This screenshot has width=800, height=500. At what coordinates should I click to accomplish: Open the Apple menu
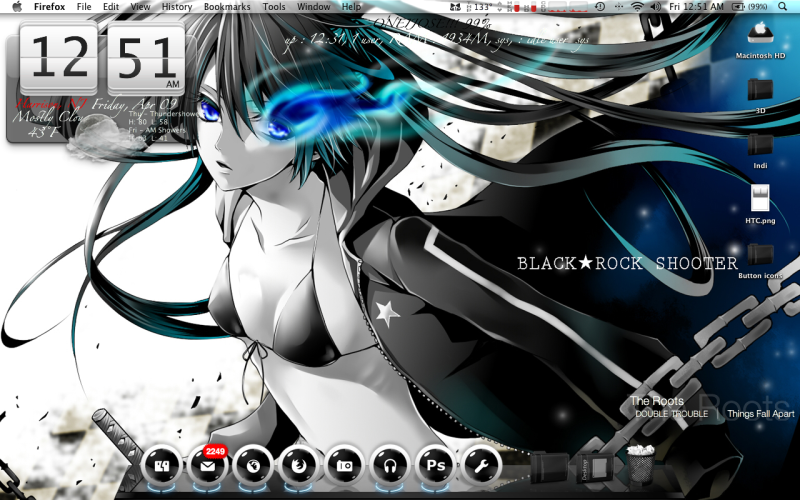coord(16,7)
